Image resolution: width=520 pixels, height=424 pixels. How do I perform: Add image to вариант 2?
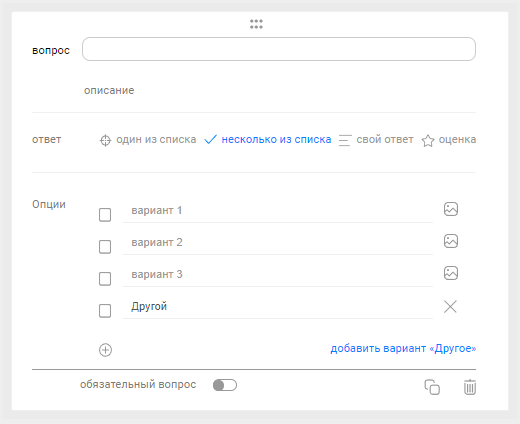451,241
